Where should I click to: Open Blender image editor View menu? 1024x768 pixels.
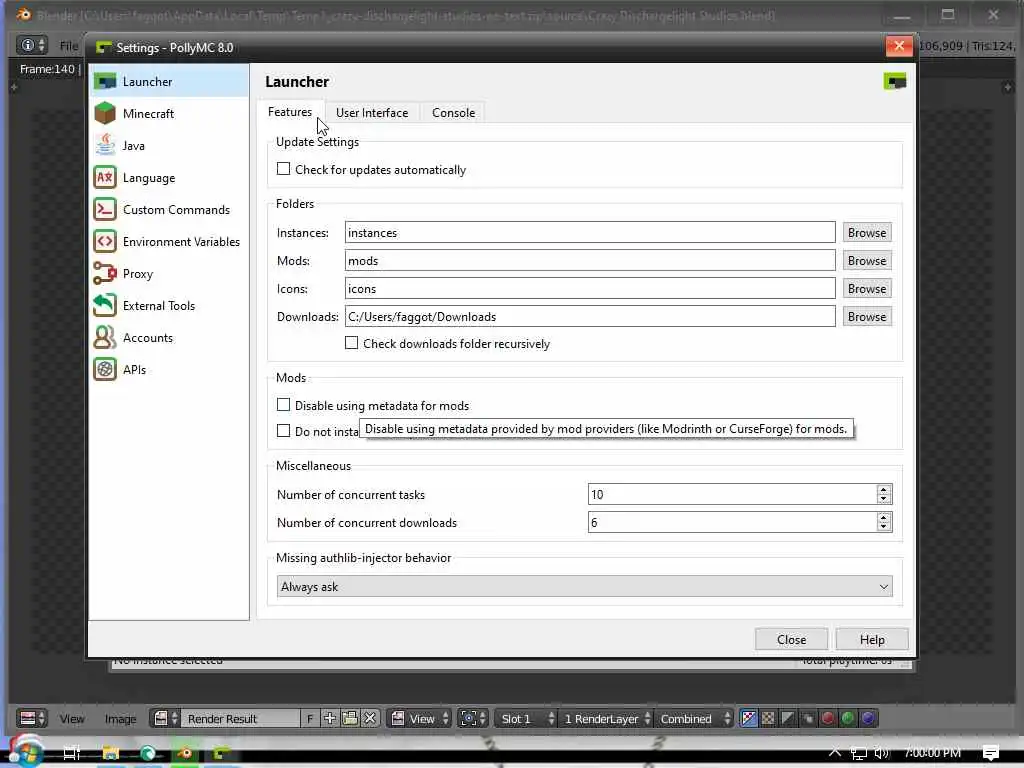pos(72,718)
